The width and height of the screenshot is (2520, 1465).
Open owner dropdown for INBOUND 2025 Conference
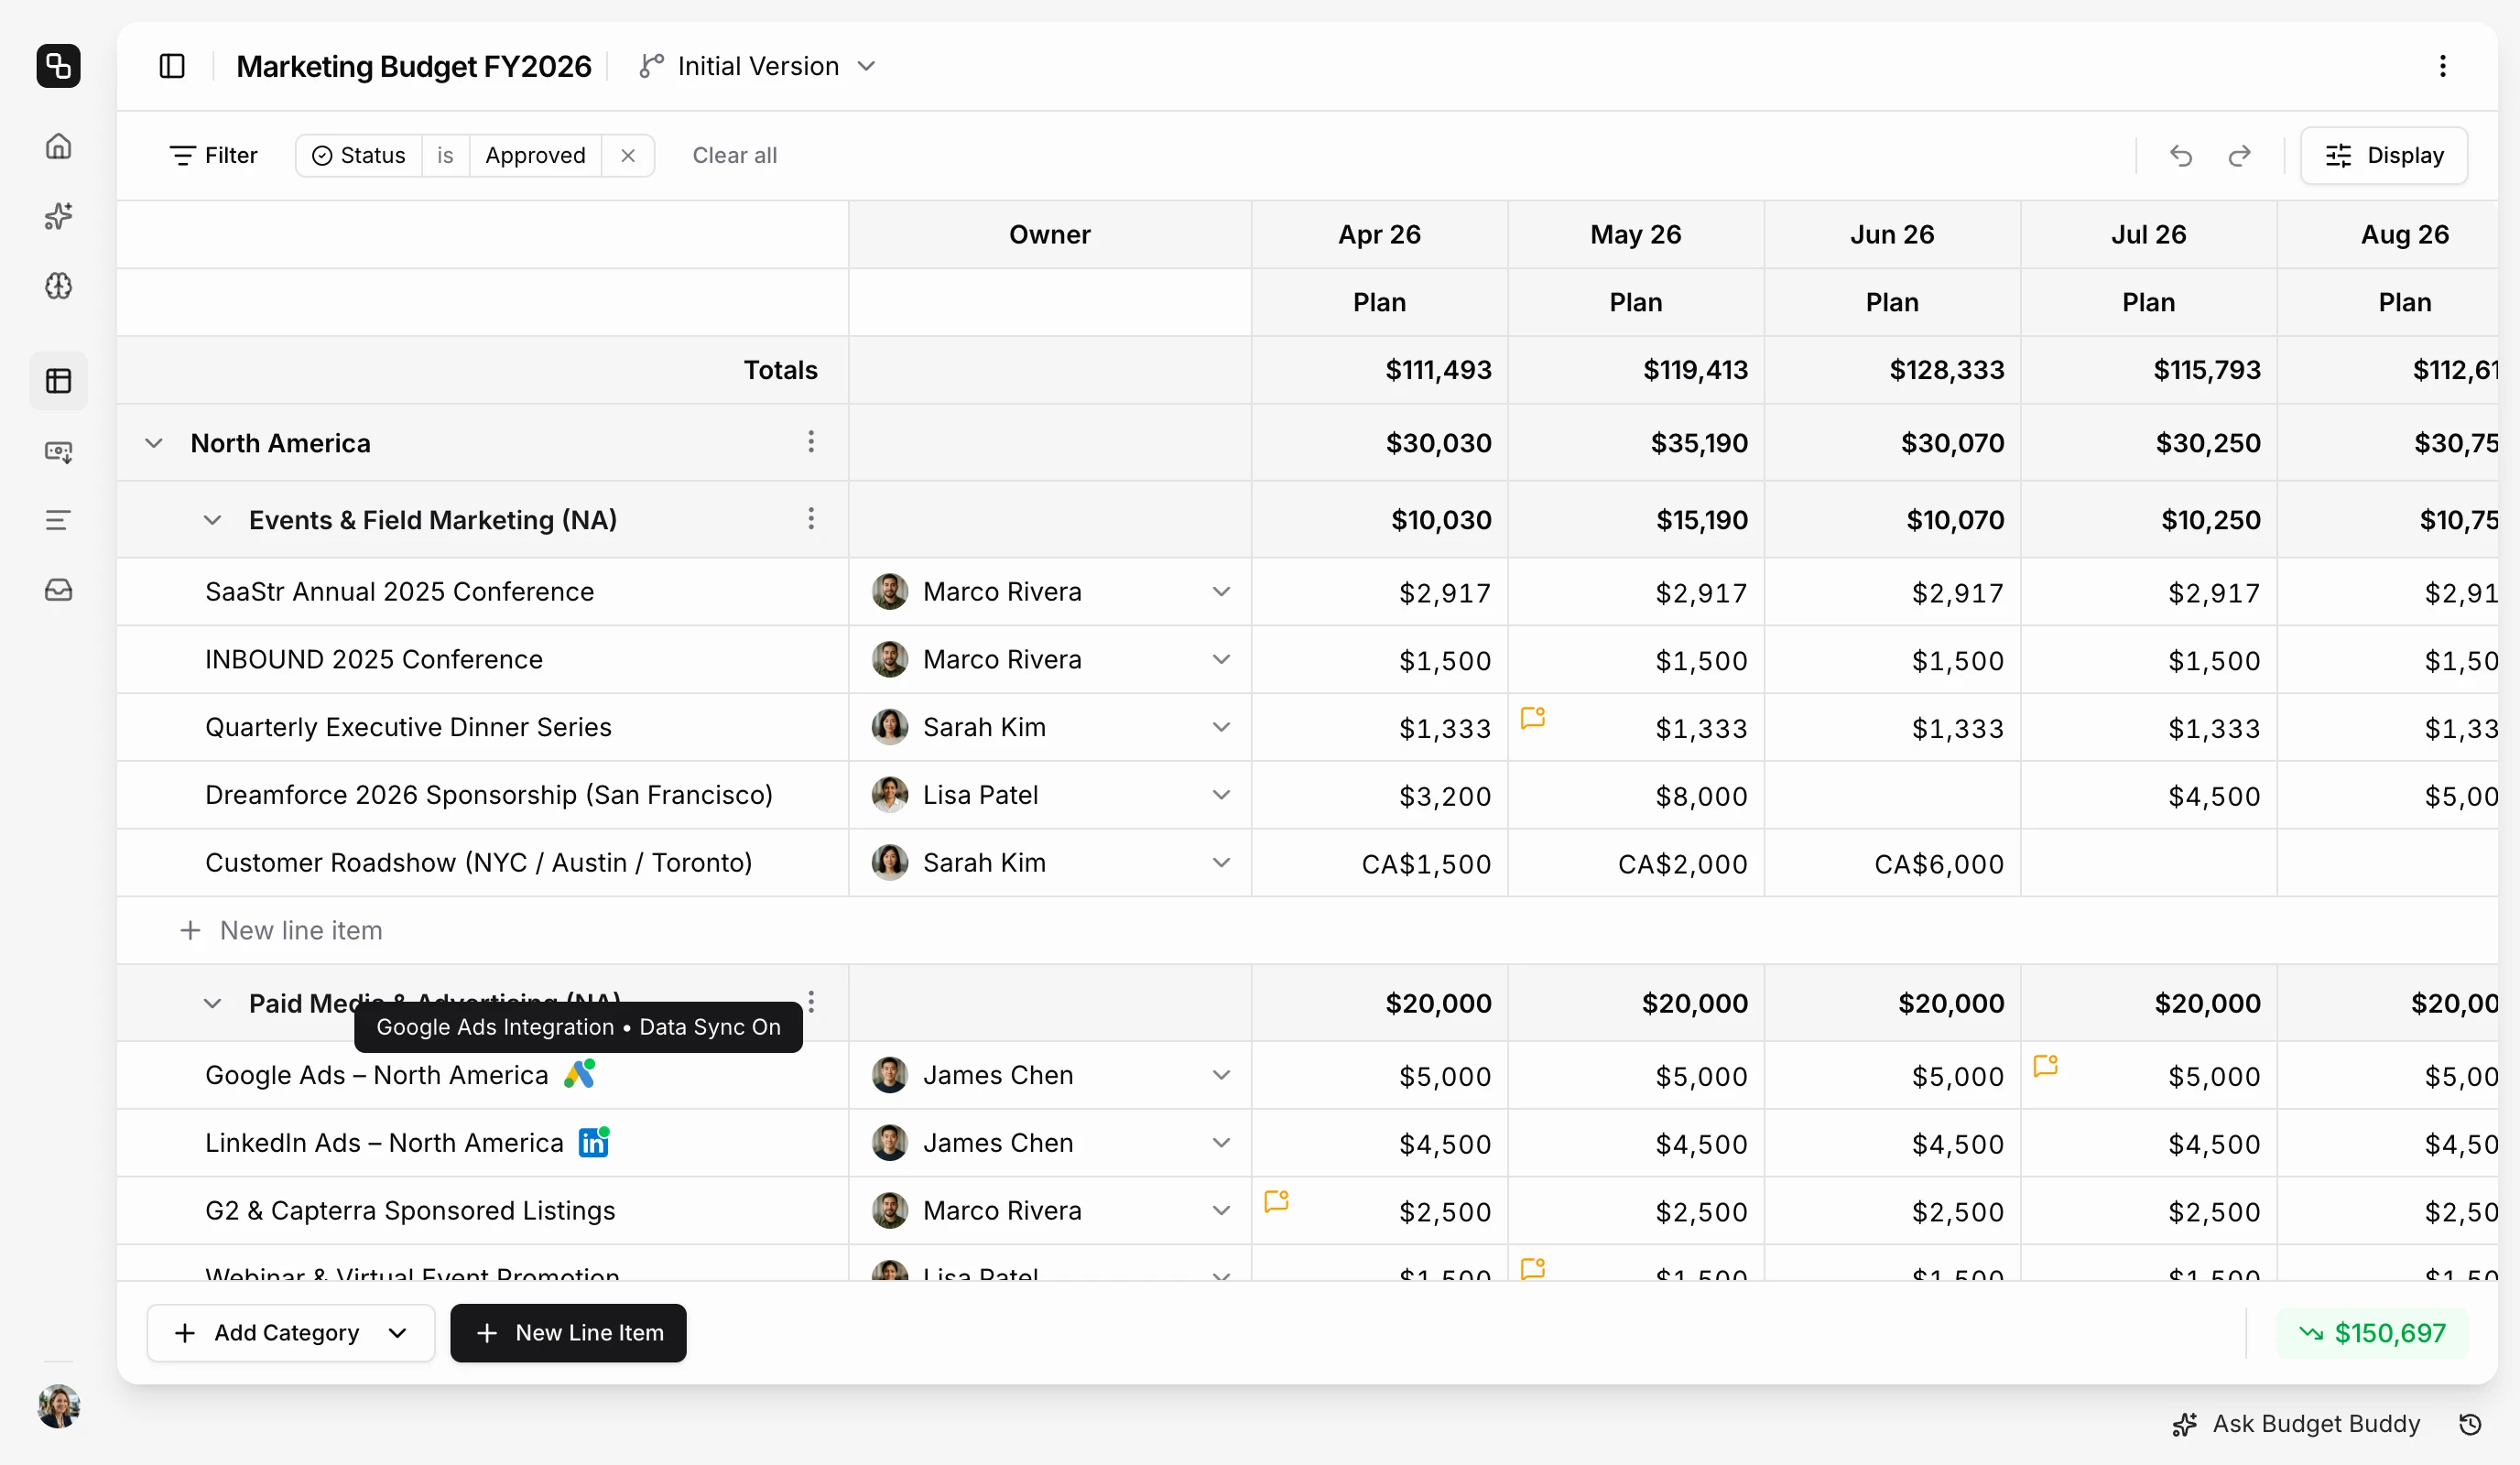pos(1221,660)
